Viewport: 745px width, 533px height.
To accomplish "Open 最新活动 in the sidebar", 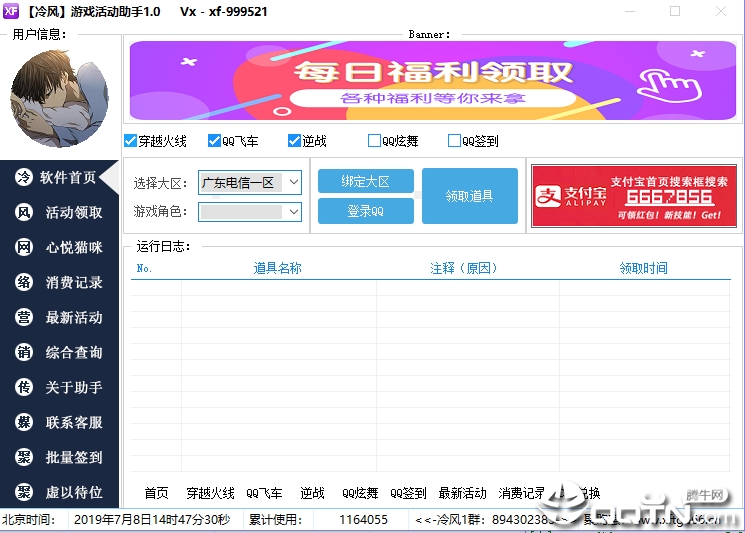I will coord(74,317).
